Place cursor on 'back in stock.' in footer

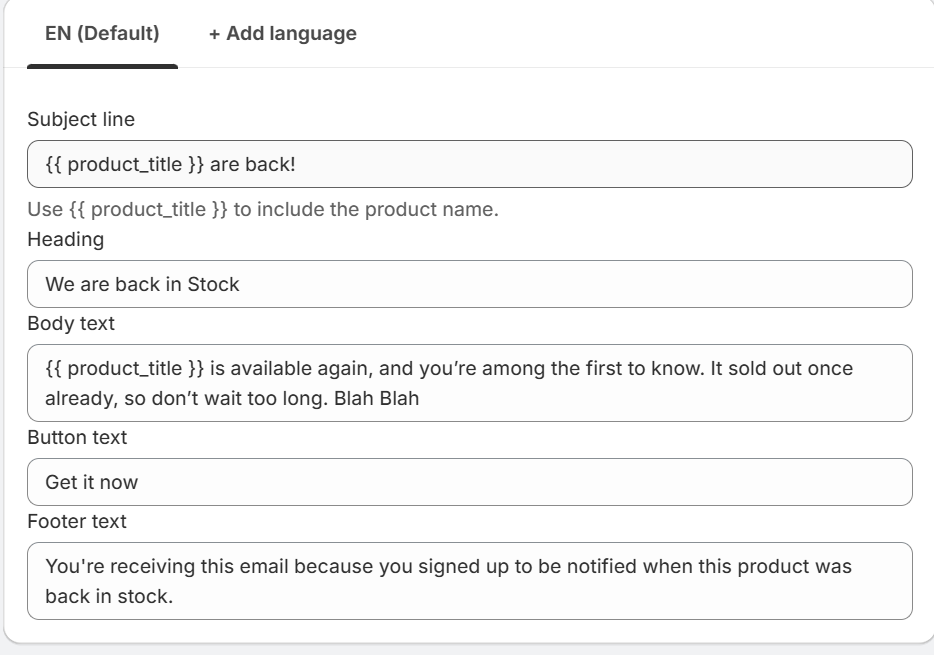point(109,596)
